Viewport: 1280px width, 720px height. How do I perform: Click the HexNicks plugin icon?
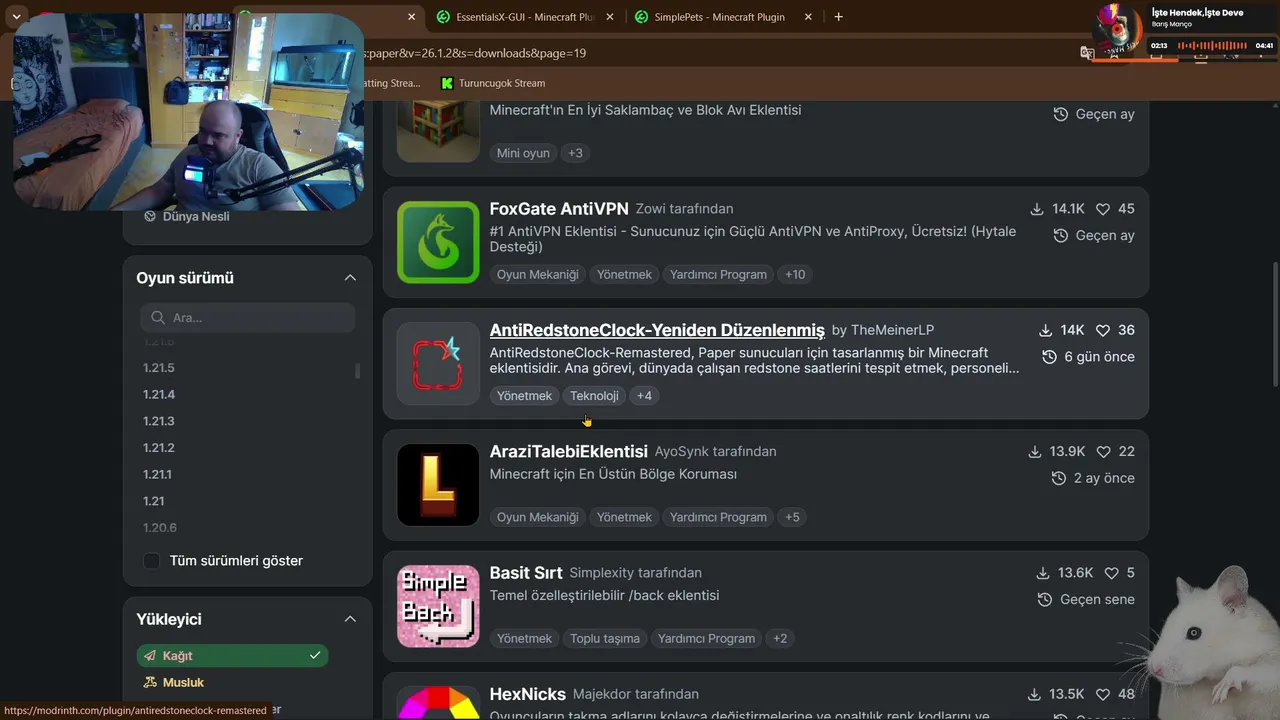pyautogui.click(x=438, y=703)
